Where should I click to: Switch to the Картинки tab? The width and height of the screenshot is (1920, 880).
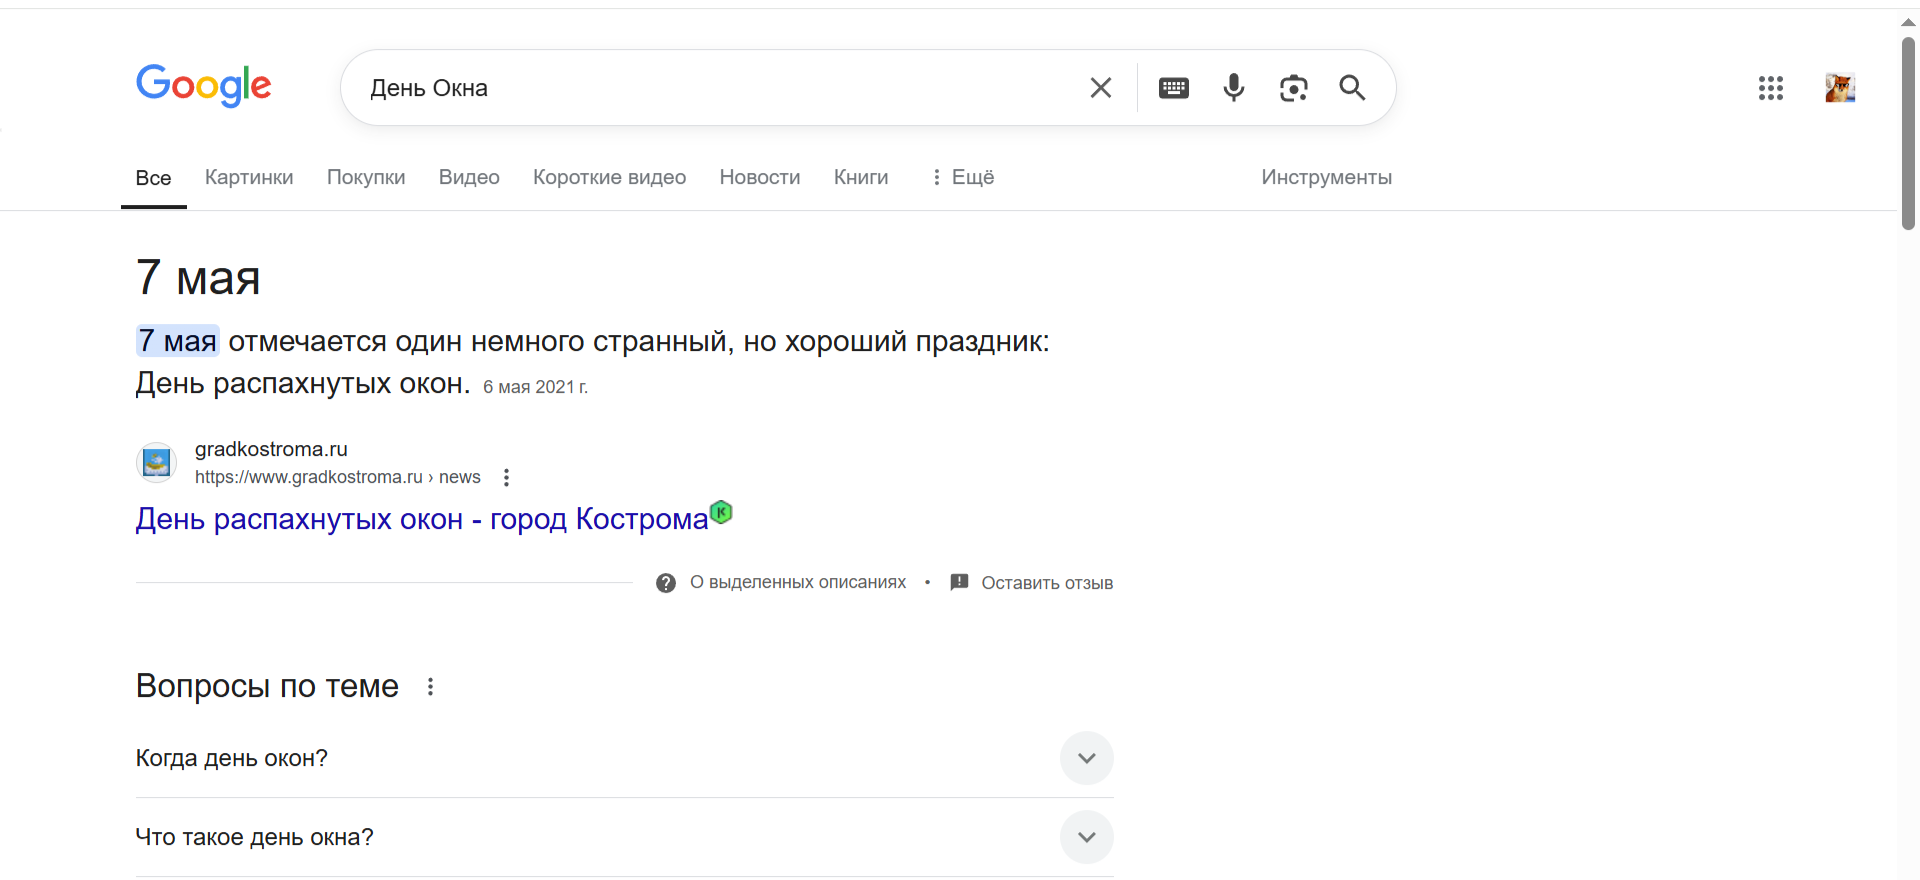(249, 177)
